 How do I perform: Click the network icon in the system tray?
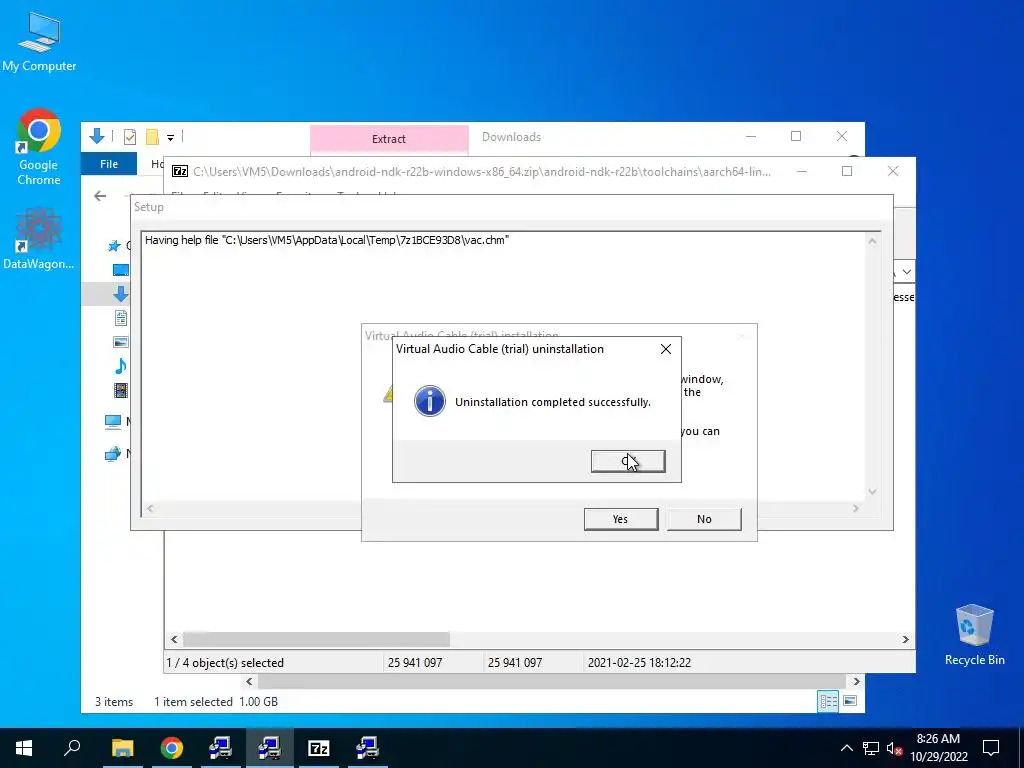coord(871,748)
